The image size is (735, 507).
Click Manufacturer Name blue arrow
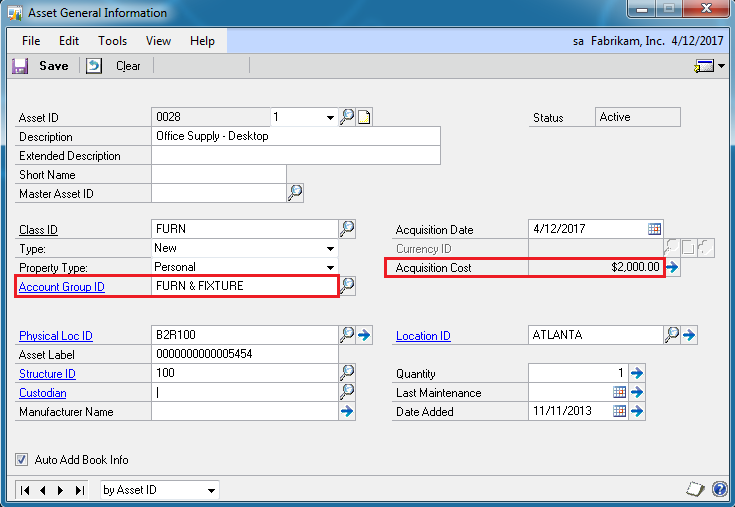pyautogui.click(x=347, y=411)
